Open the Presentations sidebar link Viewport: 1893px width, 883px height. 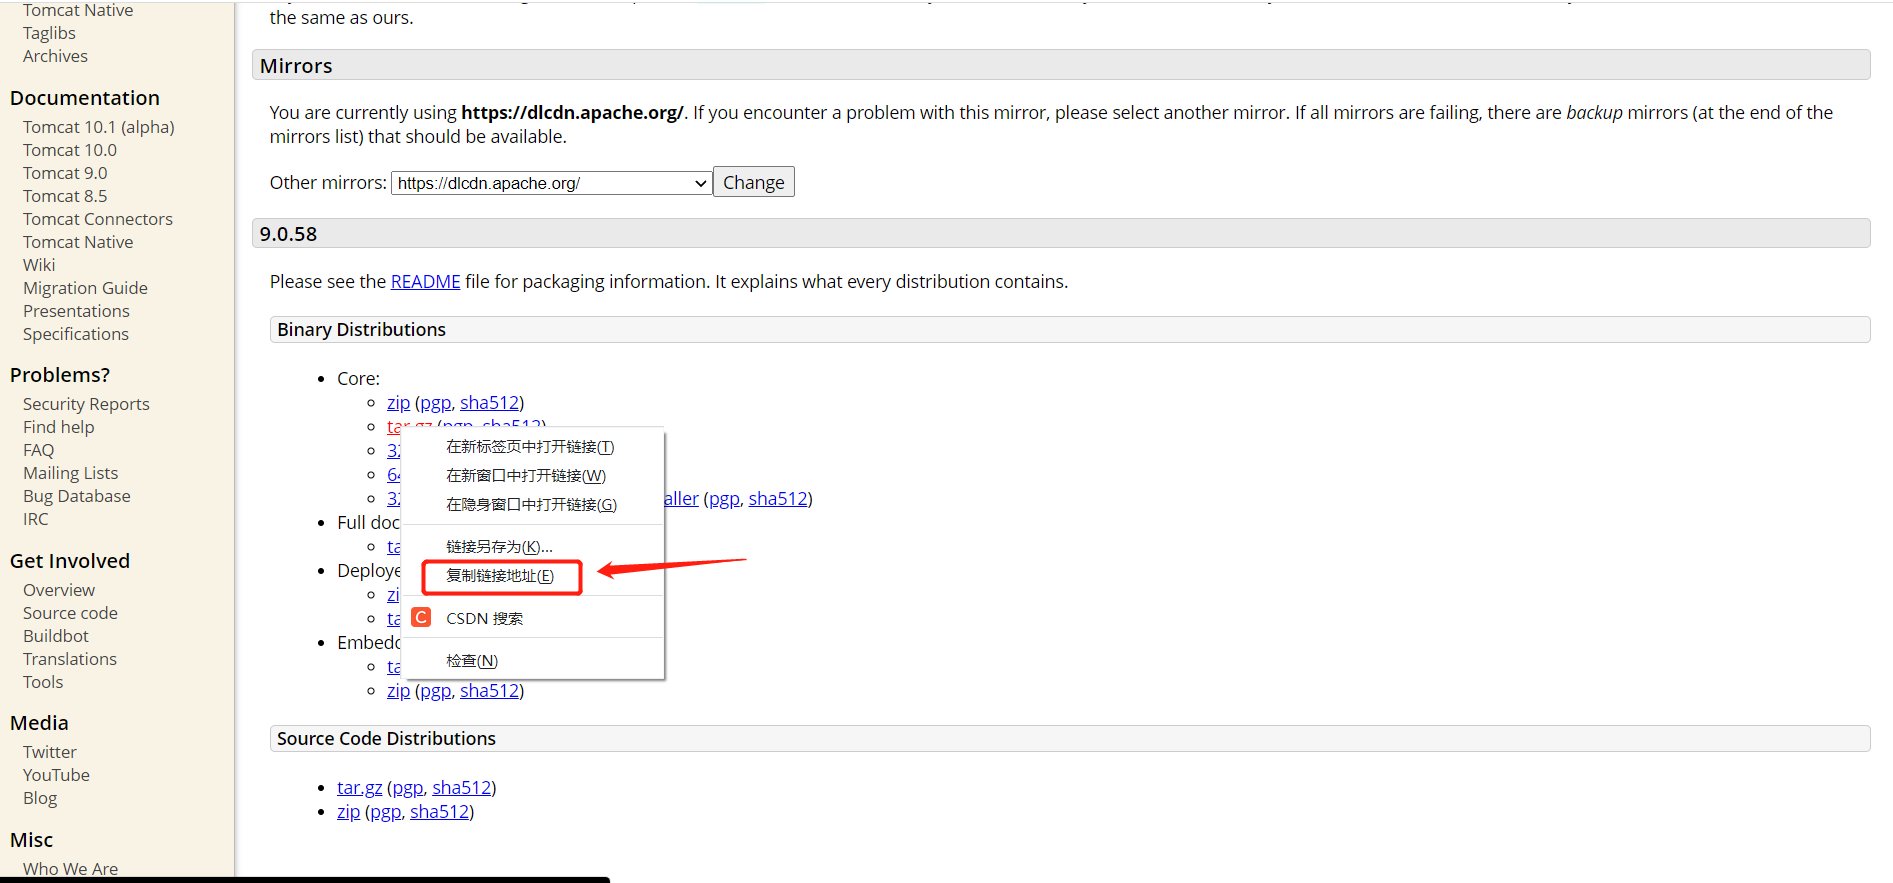coord(76,311)
